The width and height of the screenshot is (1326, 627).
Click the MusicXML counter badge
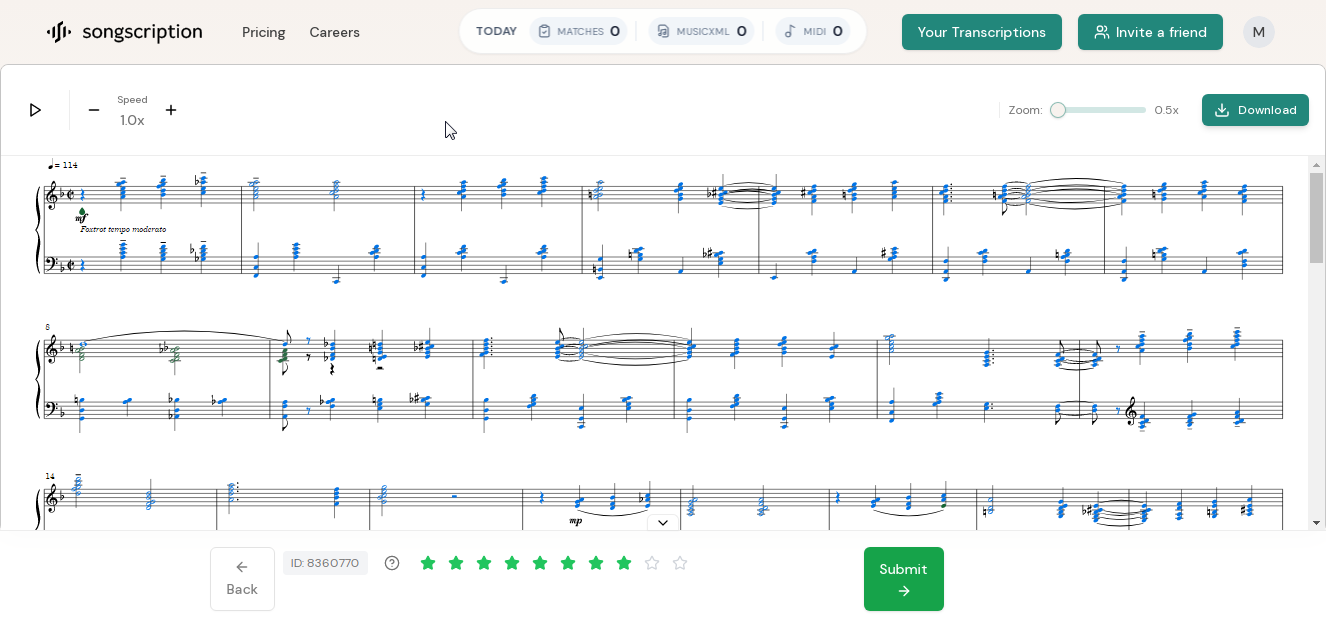coord(701,31)
